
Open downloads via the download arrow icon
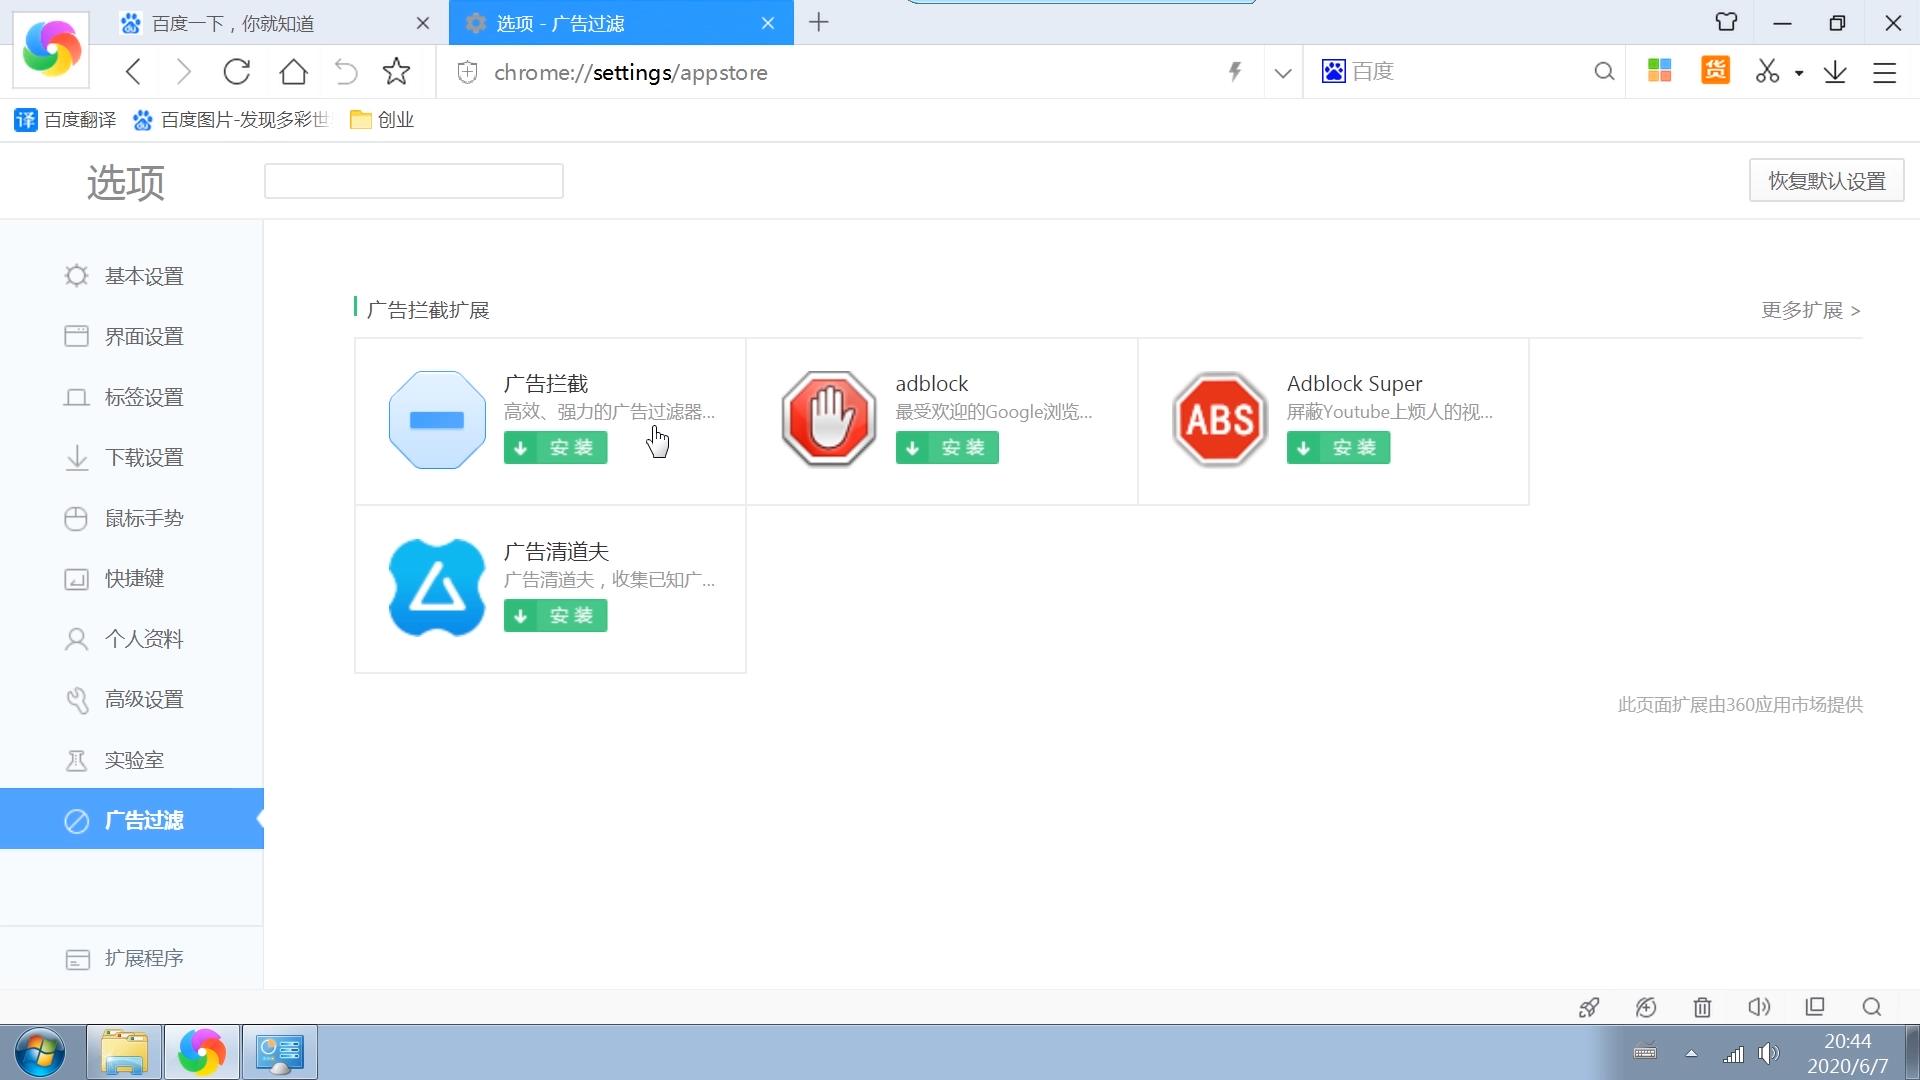(1835, 72)
